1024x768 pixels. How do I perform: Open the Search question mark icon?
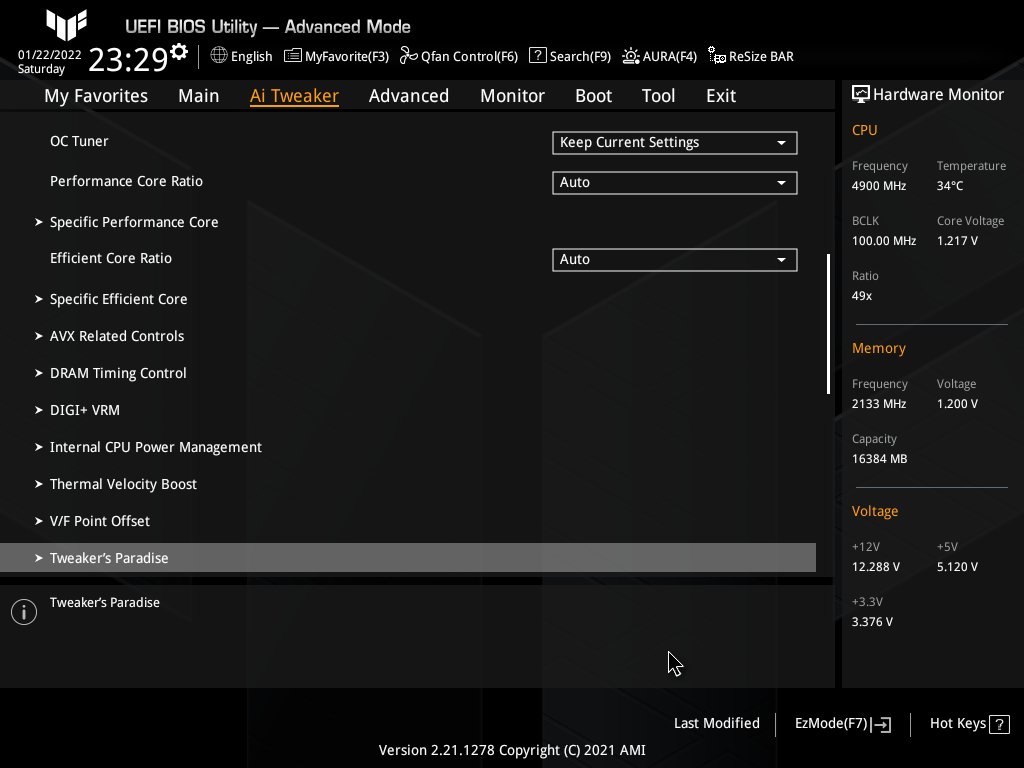click(537, 56)
